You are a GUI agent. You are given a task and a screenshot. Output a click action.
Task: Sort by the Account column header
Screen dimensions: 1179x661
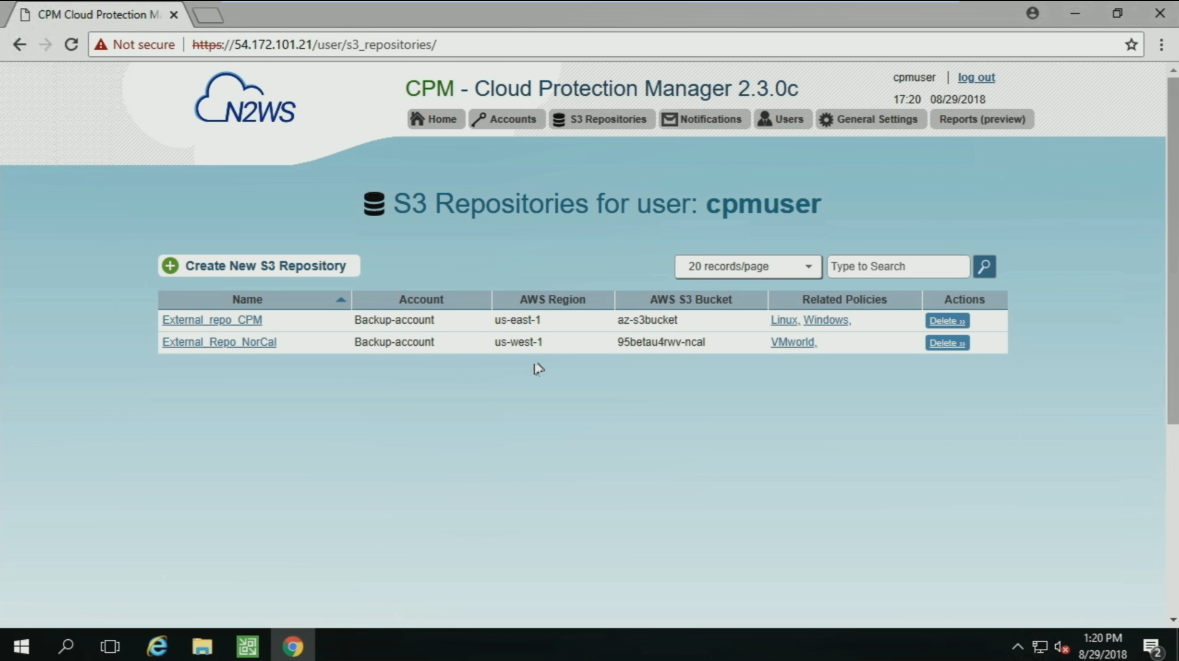pos(421,299)
